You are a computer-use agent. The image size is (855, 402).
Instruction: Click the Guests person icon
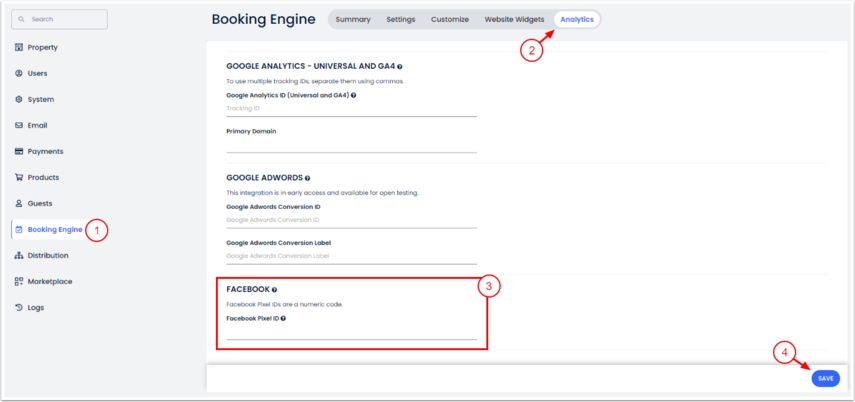(x=19, y=203)
